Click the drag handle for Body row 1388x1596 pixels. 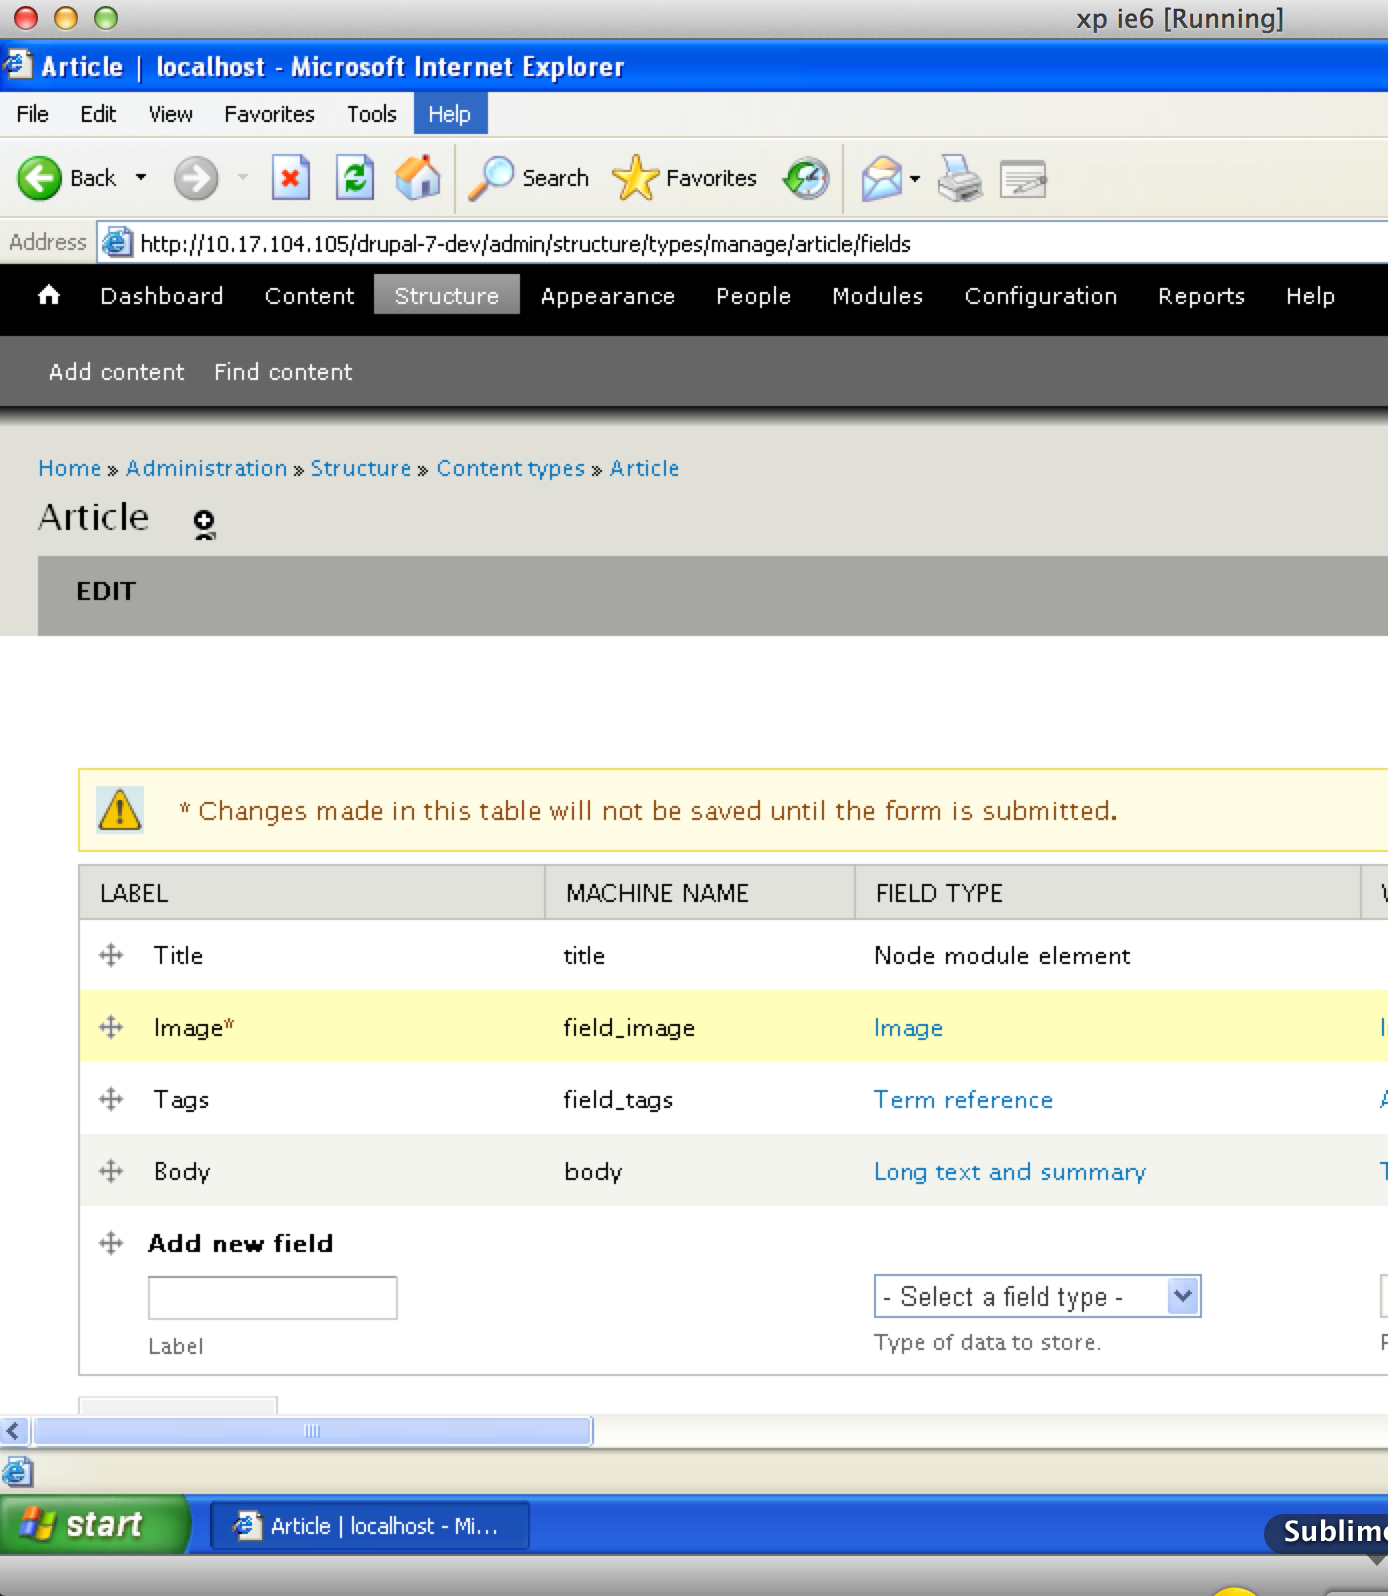(x=111, y=1171)
